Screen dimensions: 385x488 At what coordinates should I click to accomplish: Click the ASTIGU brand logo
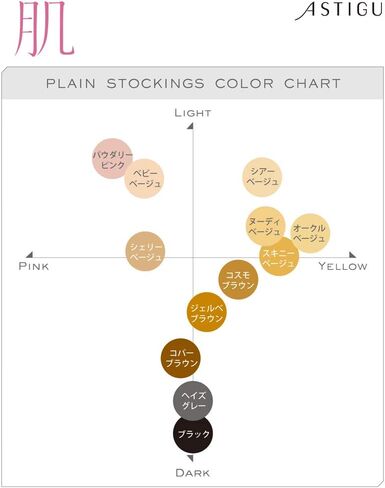click(x=339, y=10)
